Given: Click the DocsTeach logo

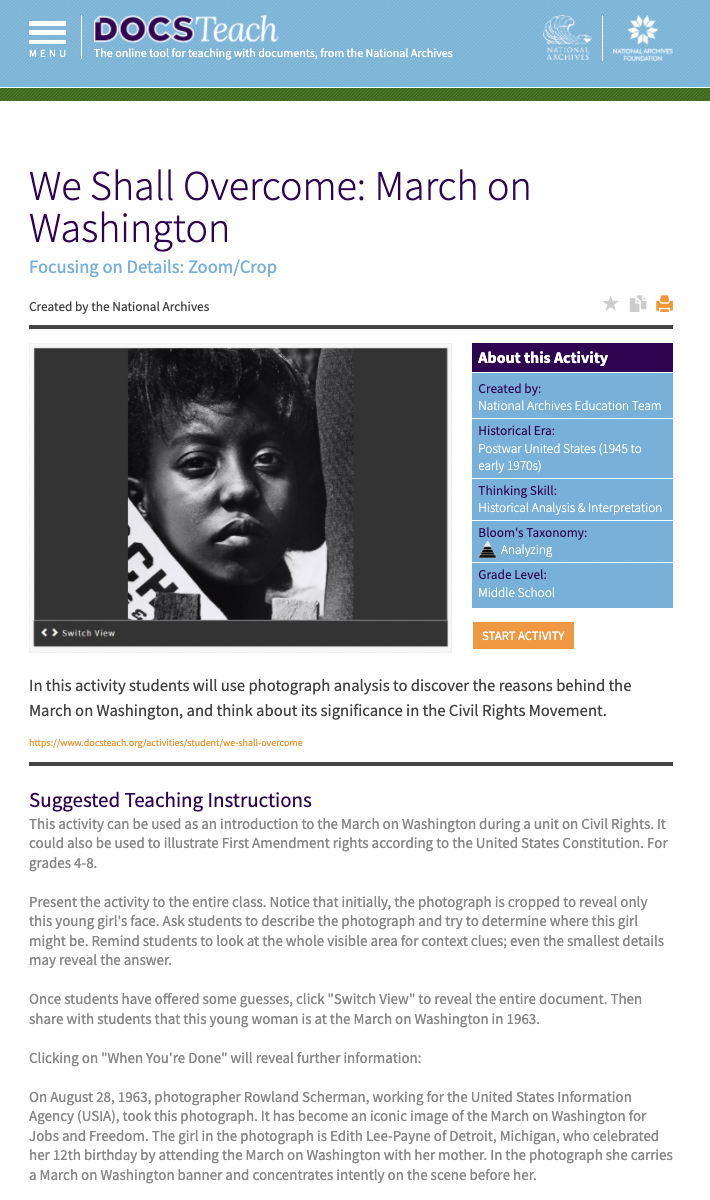Looking at the screenshot, I should [186, 29].
